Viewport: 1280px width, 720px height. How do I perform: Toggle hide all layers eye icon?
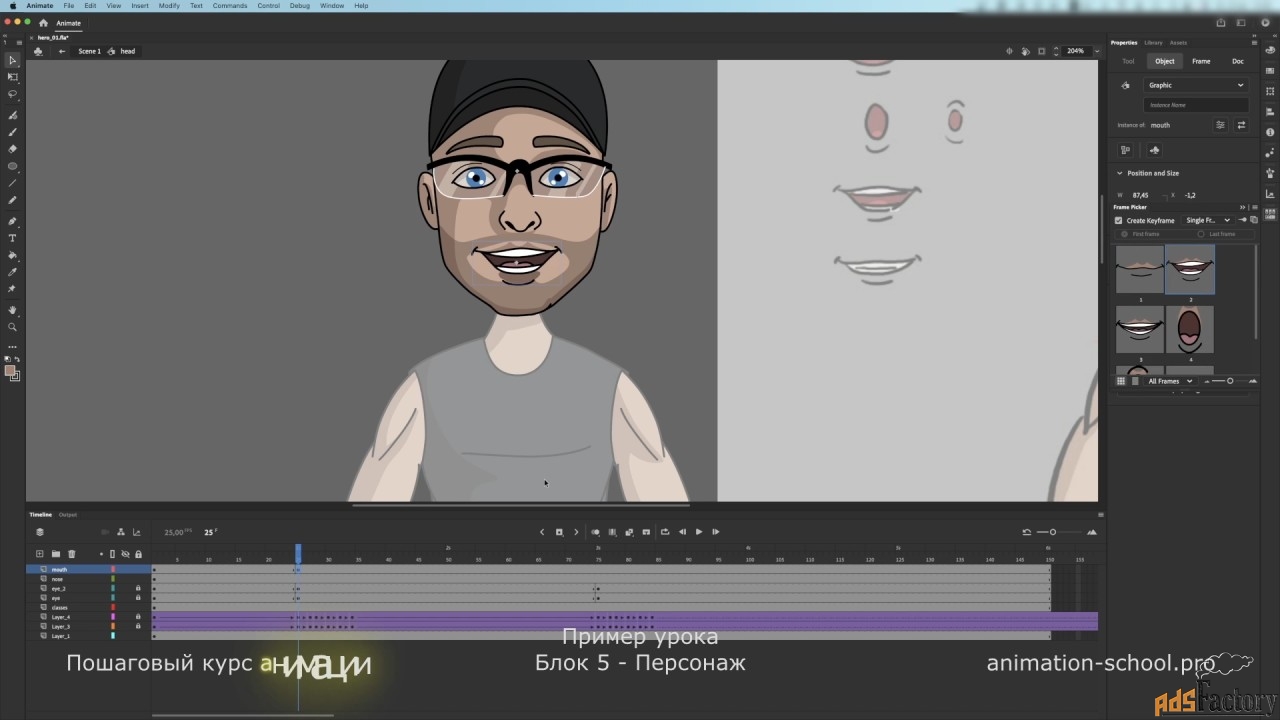tap(125, 554)
